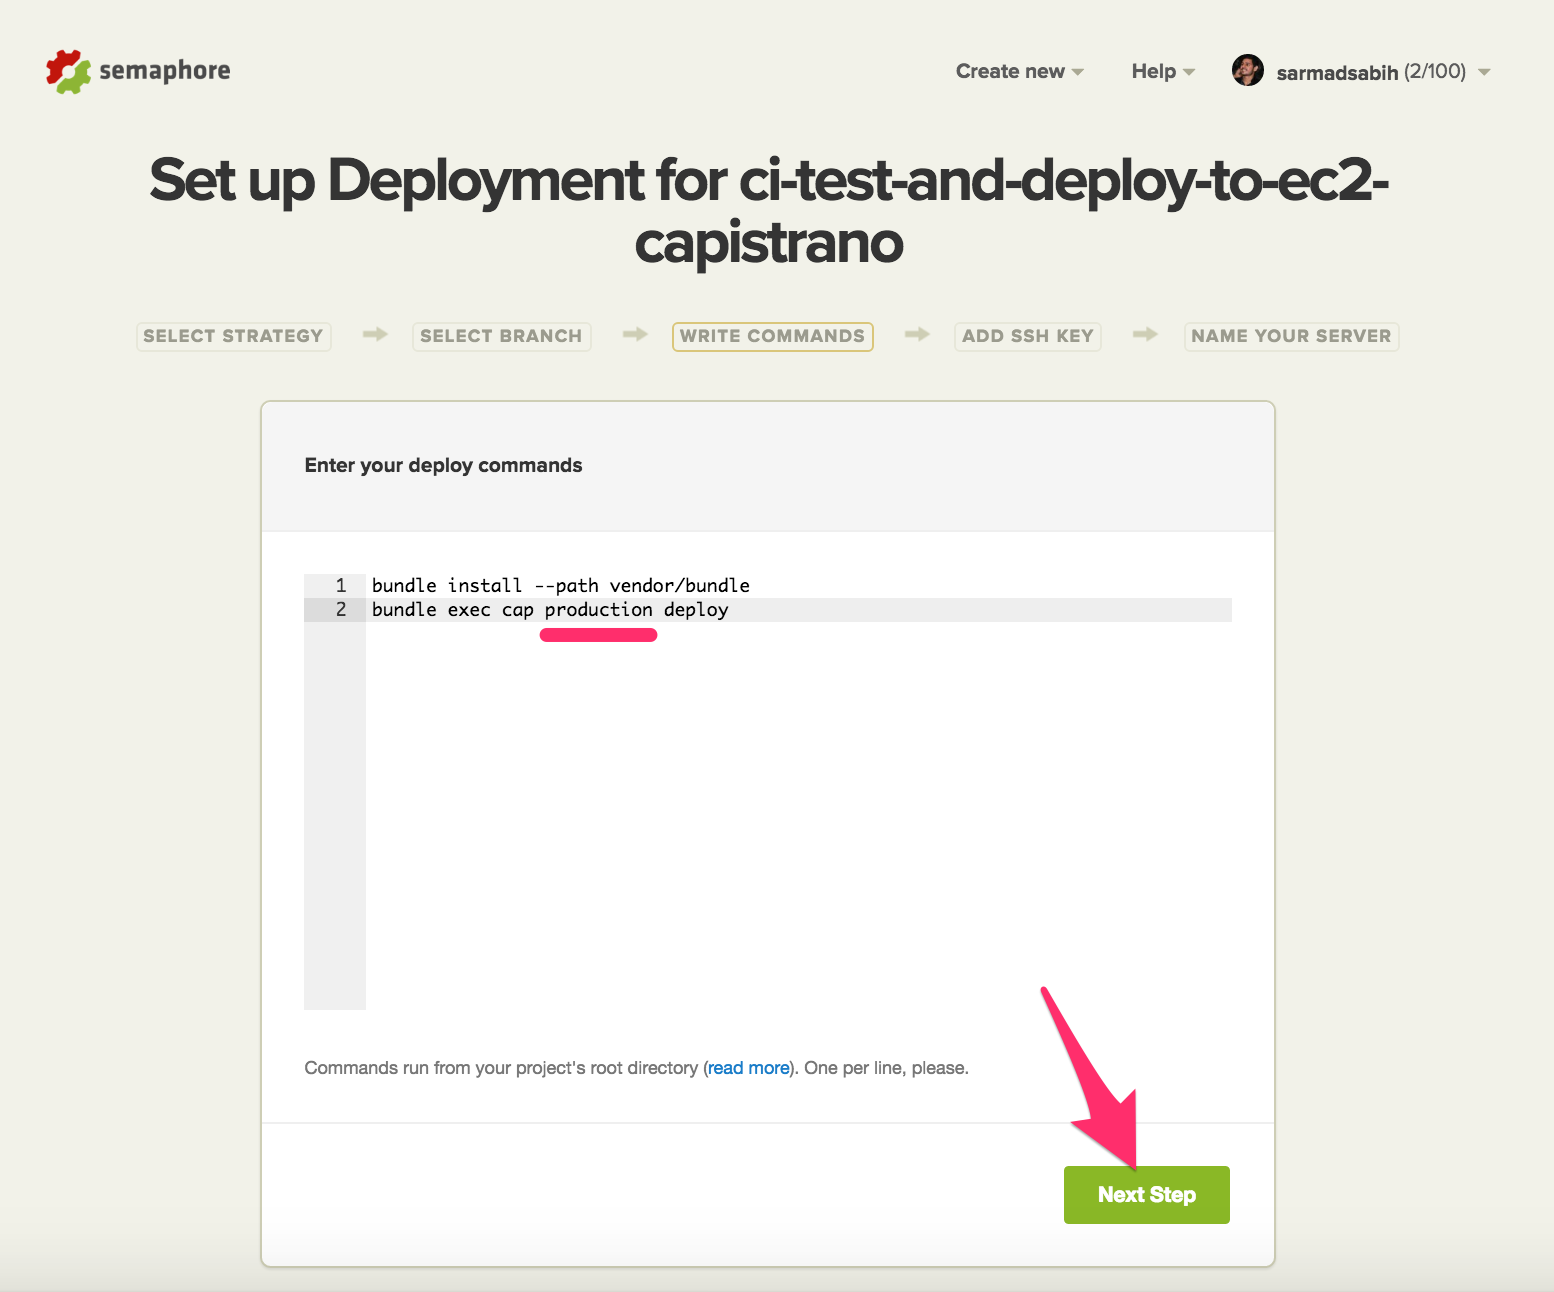Click the Semaphore gear logo icon
The height and width of the screenshot is (1292, 1554).
point(68,72)
